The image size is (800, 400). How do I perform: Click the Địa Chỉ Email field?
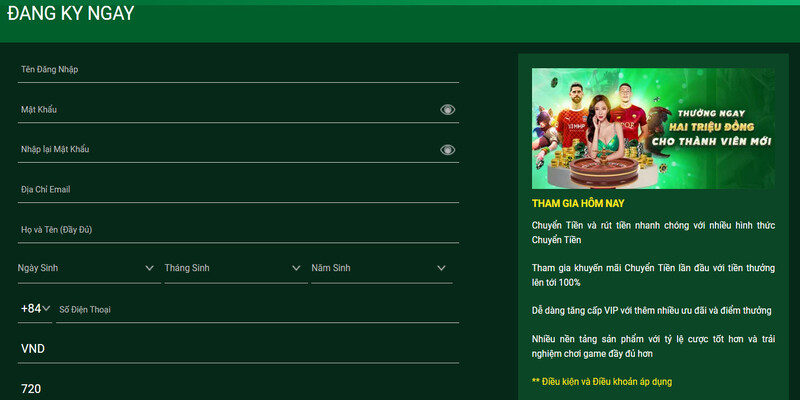pos(238,189)
